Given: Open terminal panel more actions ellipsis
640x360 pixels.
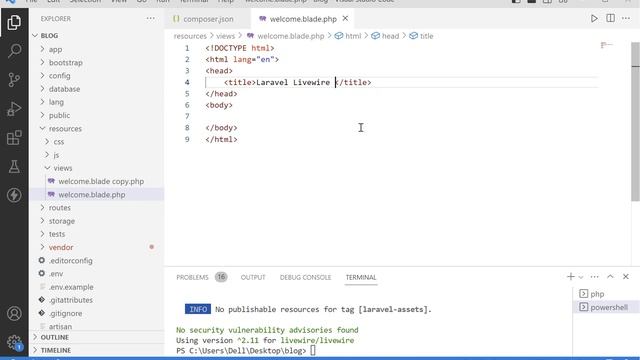Looking at the screenshot, I should (x=594, y=277).
